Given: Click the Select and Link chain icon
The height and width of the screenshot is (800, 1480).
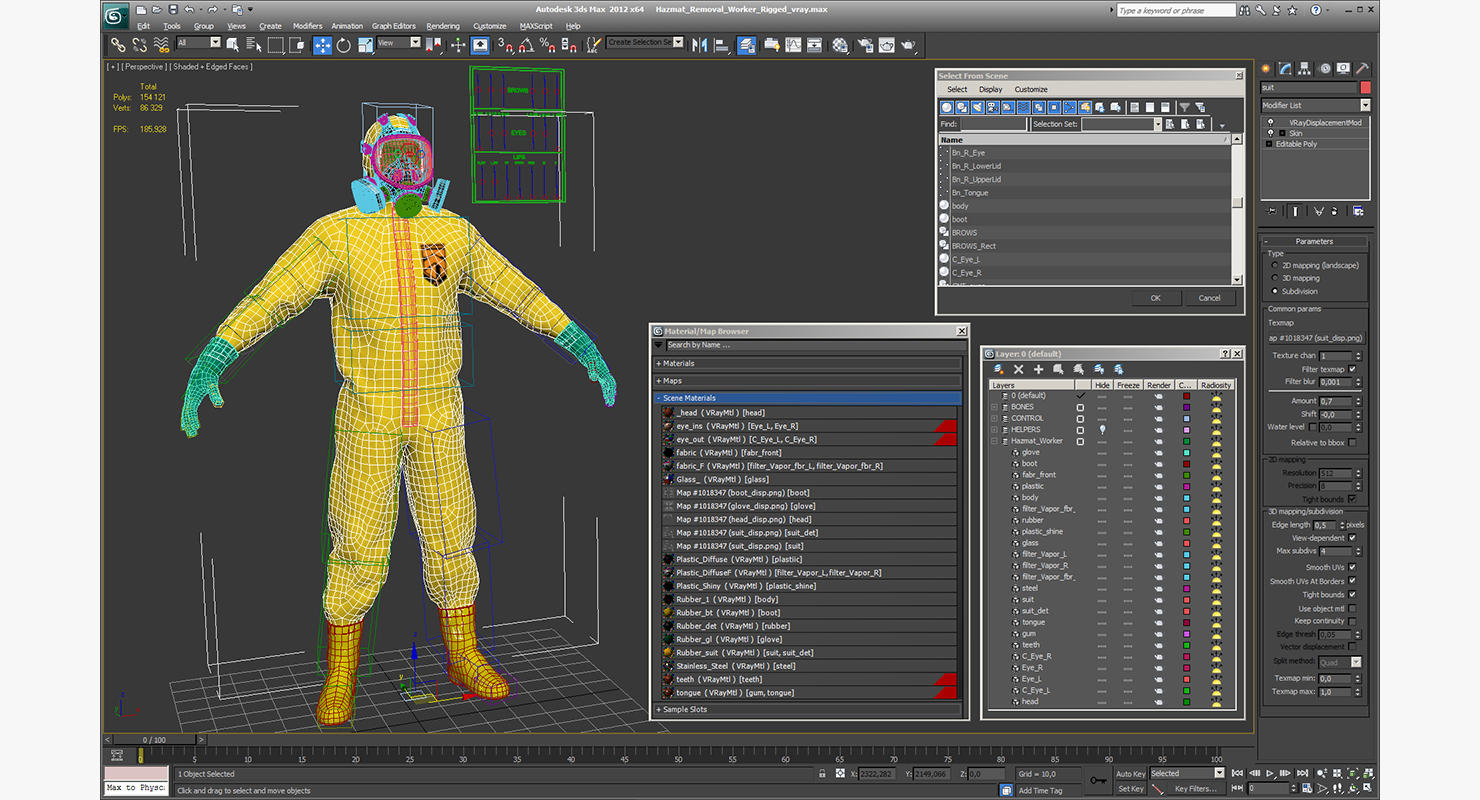Looking at the screenshot, I should coord(118,45).
